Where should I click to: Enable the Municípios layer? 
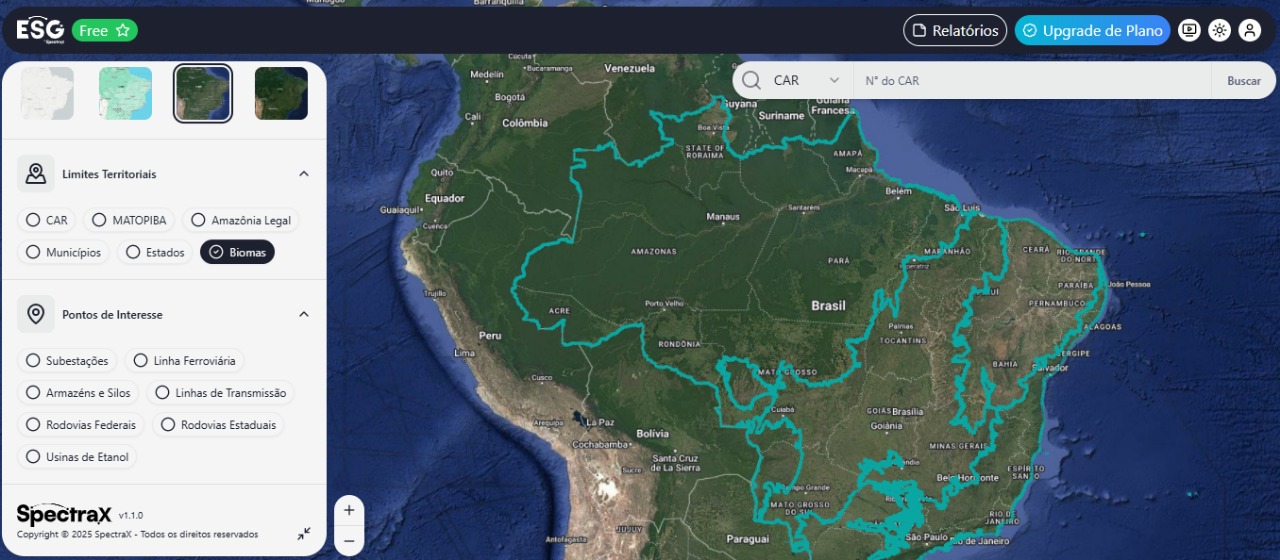tap(64, 252)
